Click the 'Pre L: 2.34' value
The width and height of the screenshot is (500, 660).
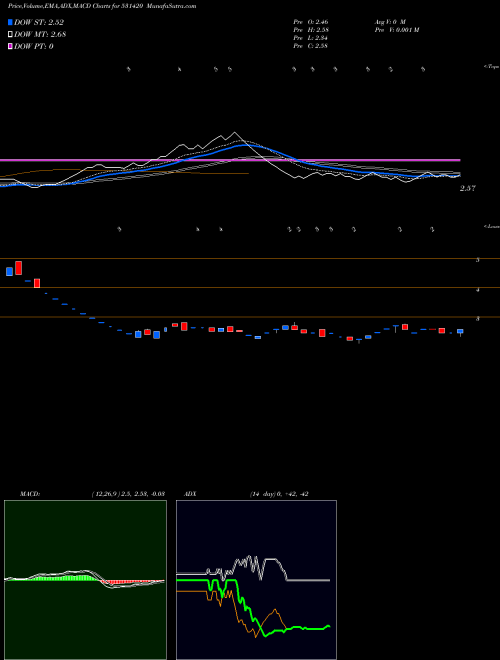click(311, 38)
